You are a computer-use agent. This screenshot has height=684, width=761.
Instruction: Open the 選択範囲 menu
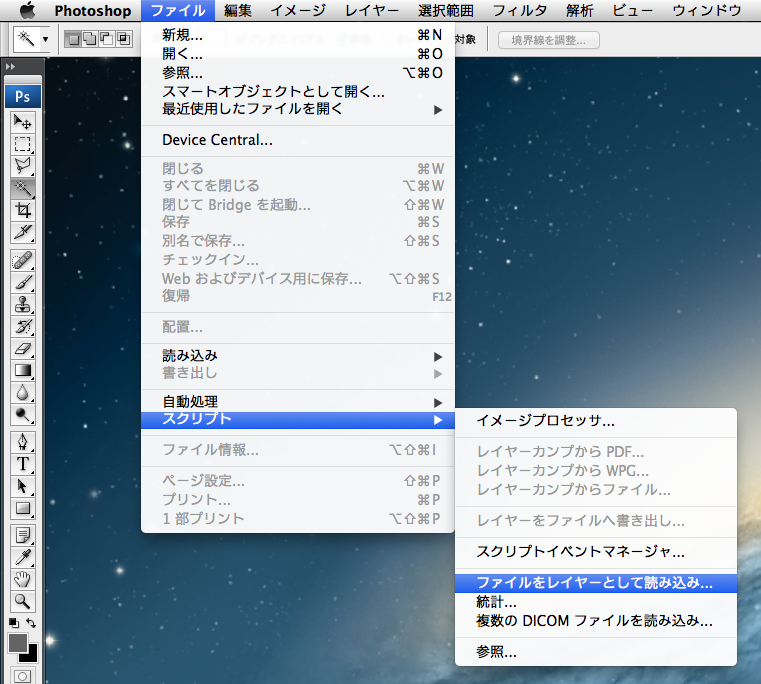pos(446,11)
